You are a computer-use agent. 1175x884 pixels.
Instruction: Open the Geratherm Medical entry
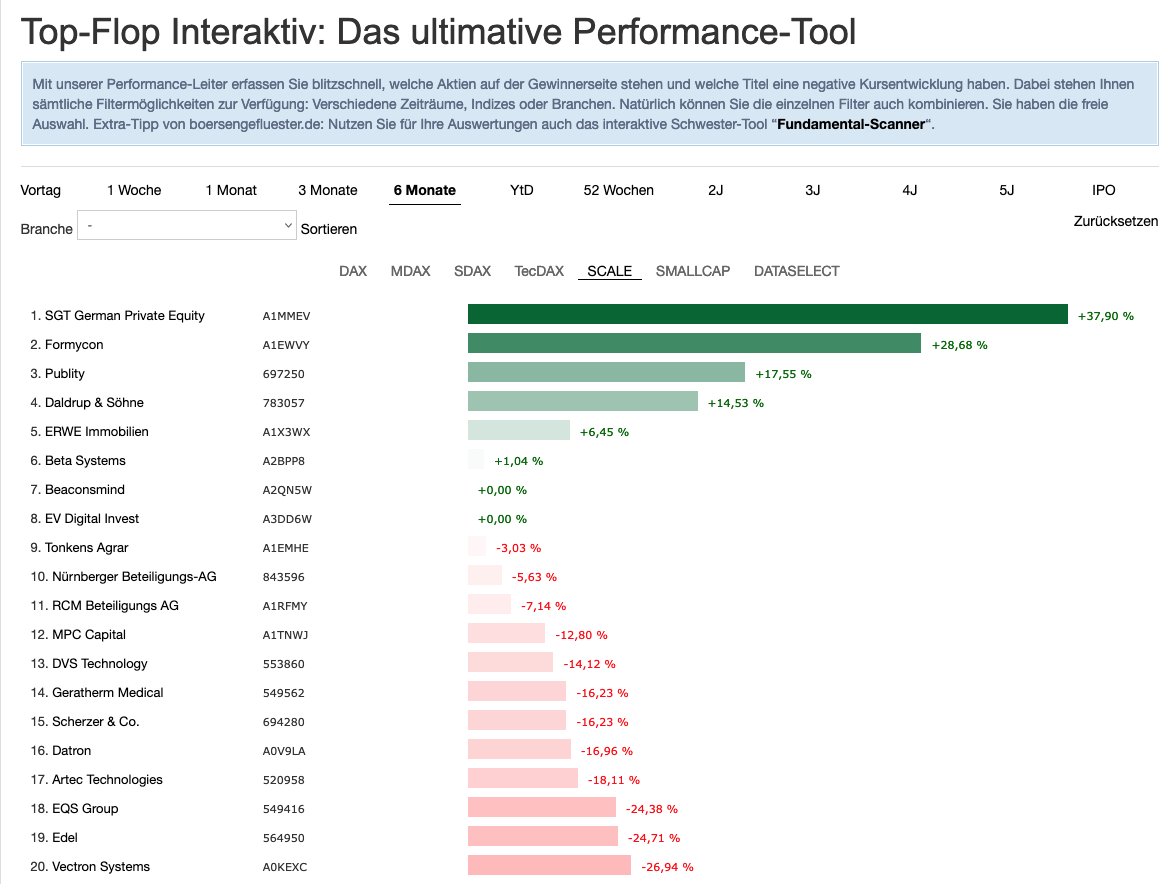(x=108, y=692)
